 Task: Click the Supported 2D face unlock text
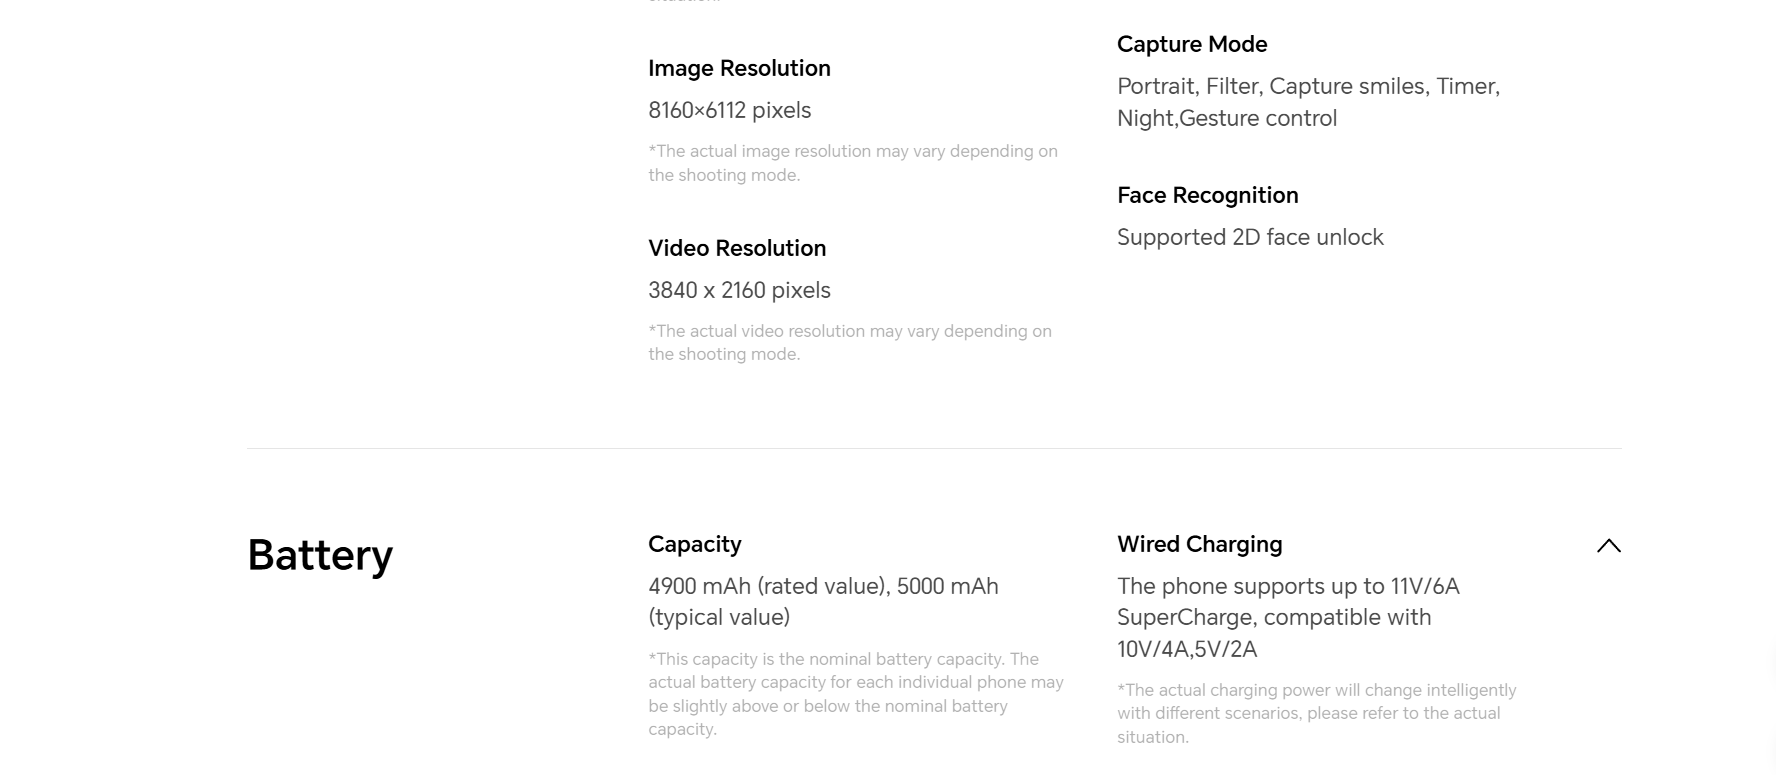click(1250, 237)
